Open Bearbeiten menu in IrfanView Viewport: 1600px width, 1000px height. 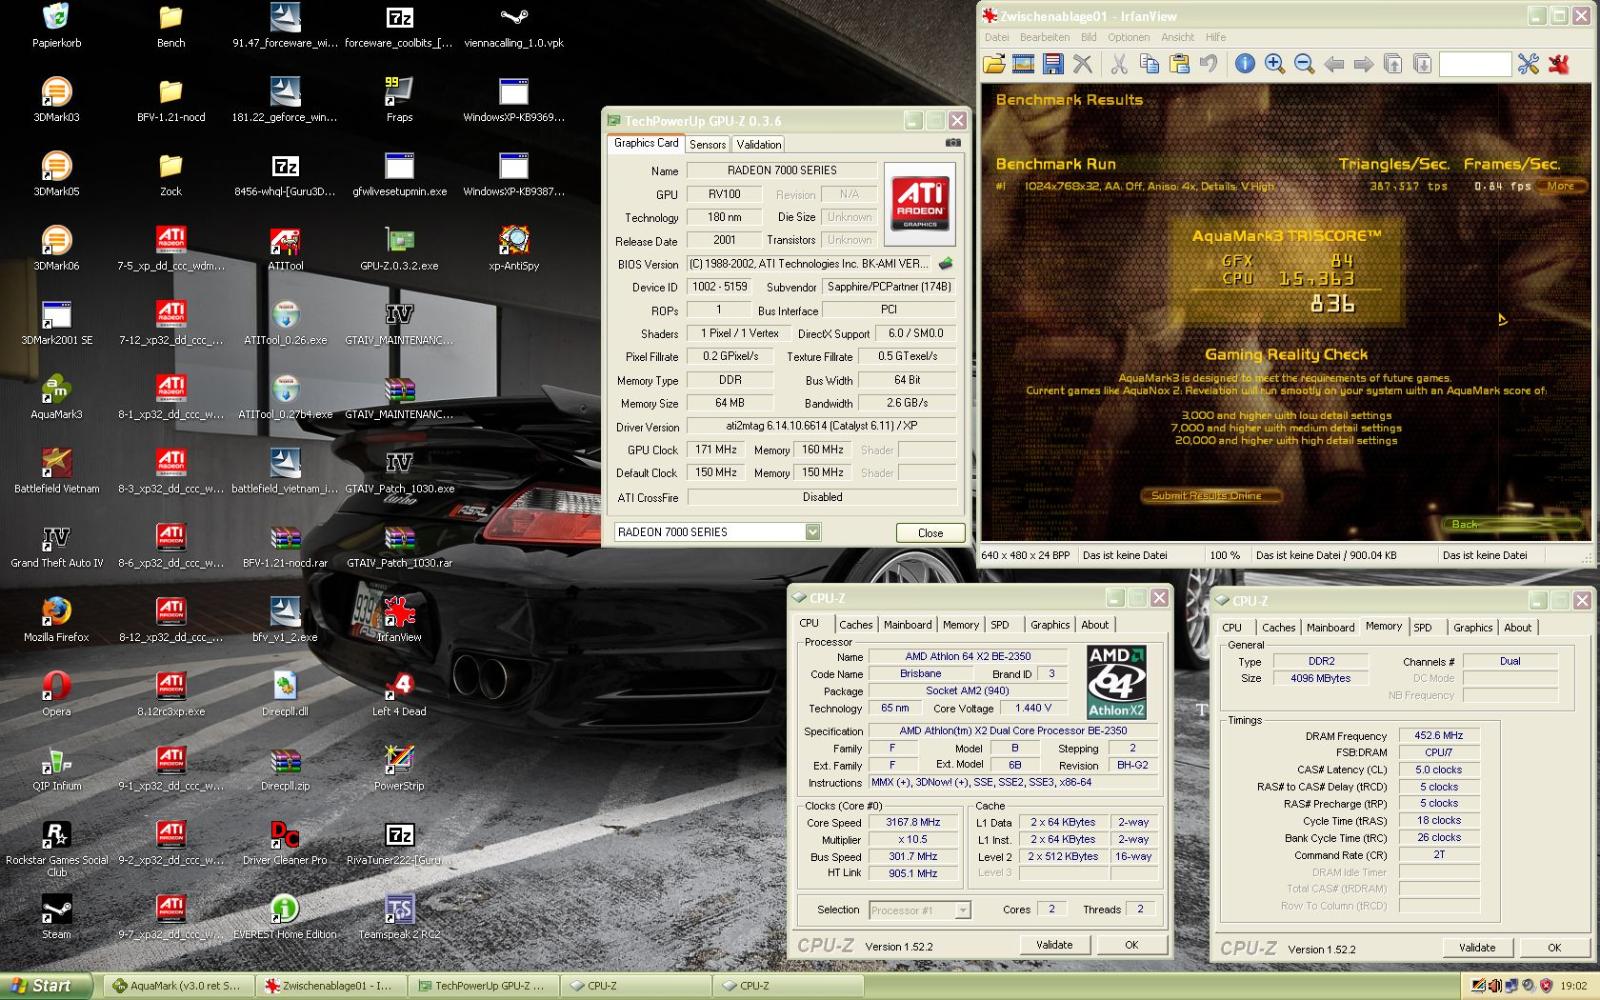[1045, 37]
